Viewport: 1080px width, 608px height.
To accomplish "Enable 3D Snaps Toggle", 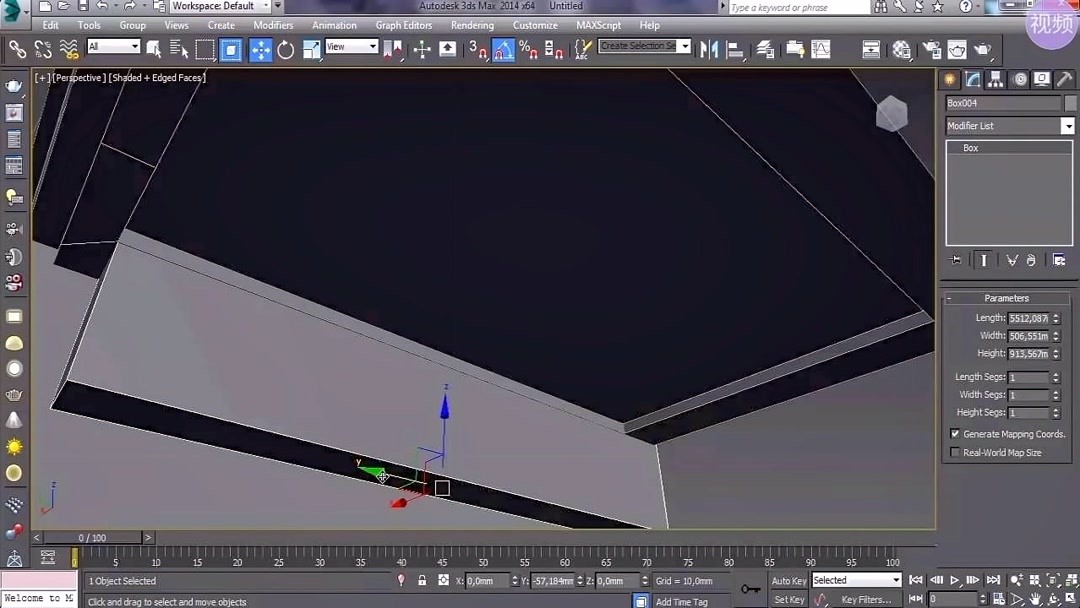I will 477,49.
